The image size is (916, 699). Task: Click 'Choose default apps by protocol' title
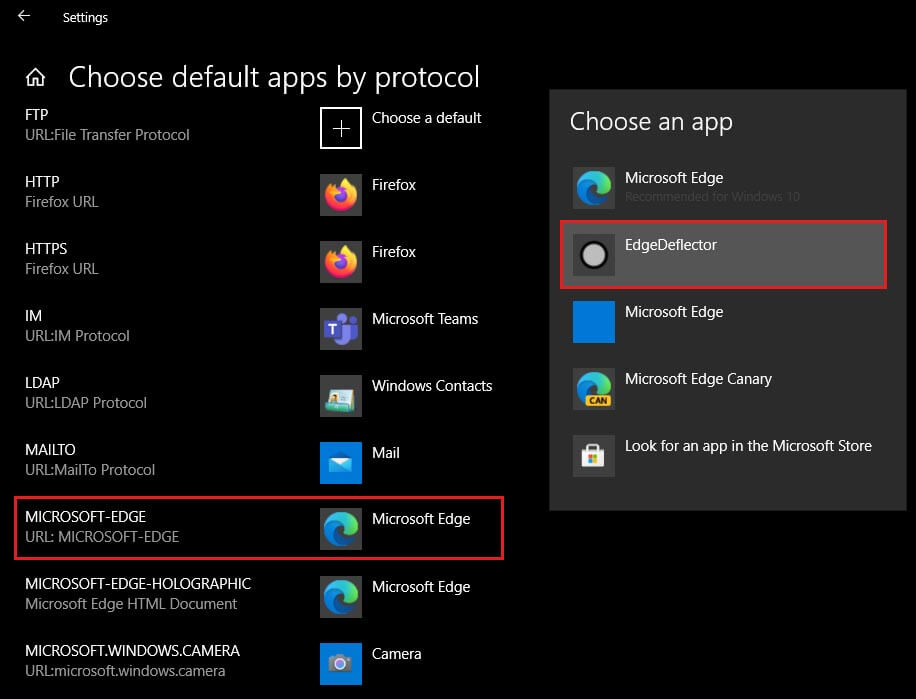tap(274, 77)
